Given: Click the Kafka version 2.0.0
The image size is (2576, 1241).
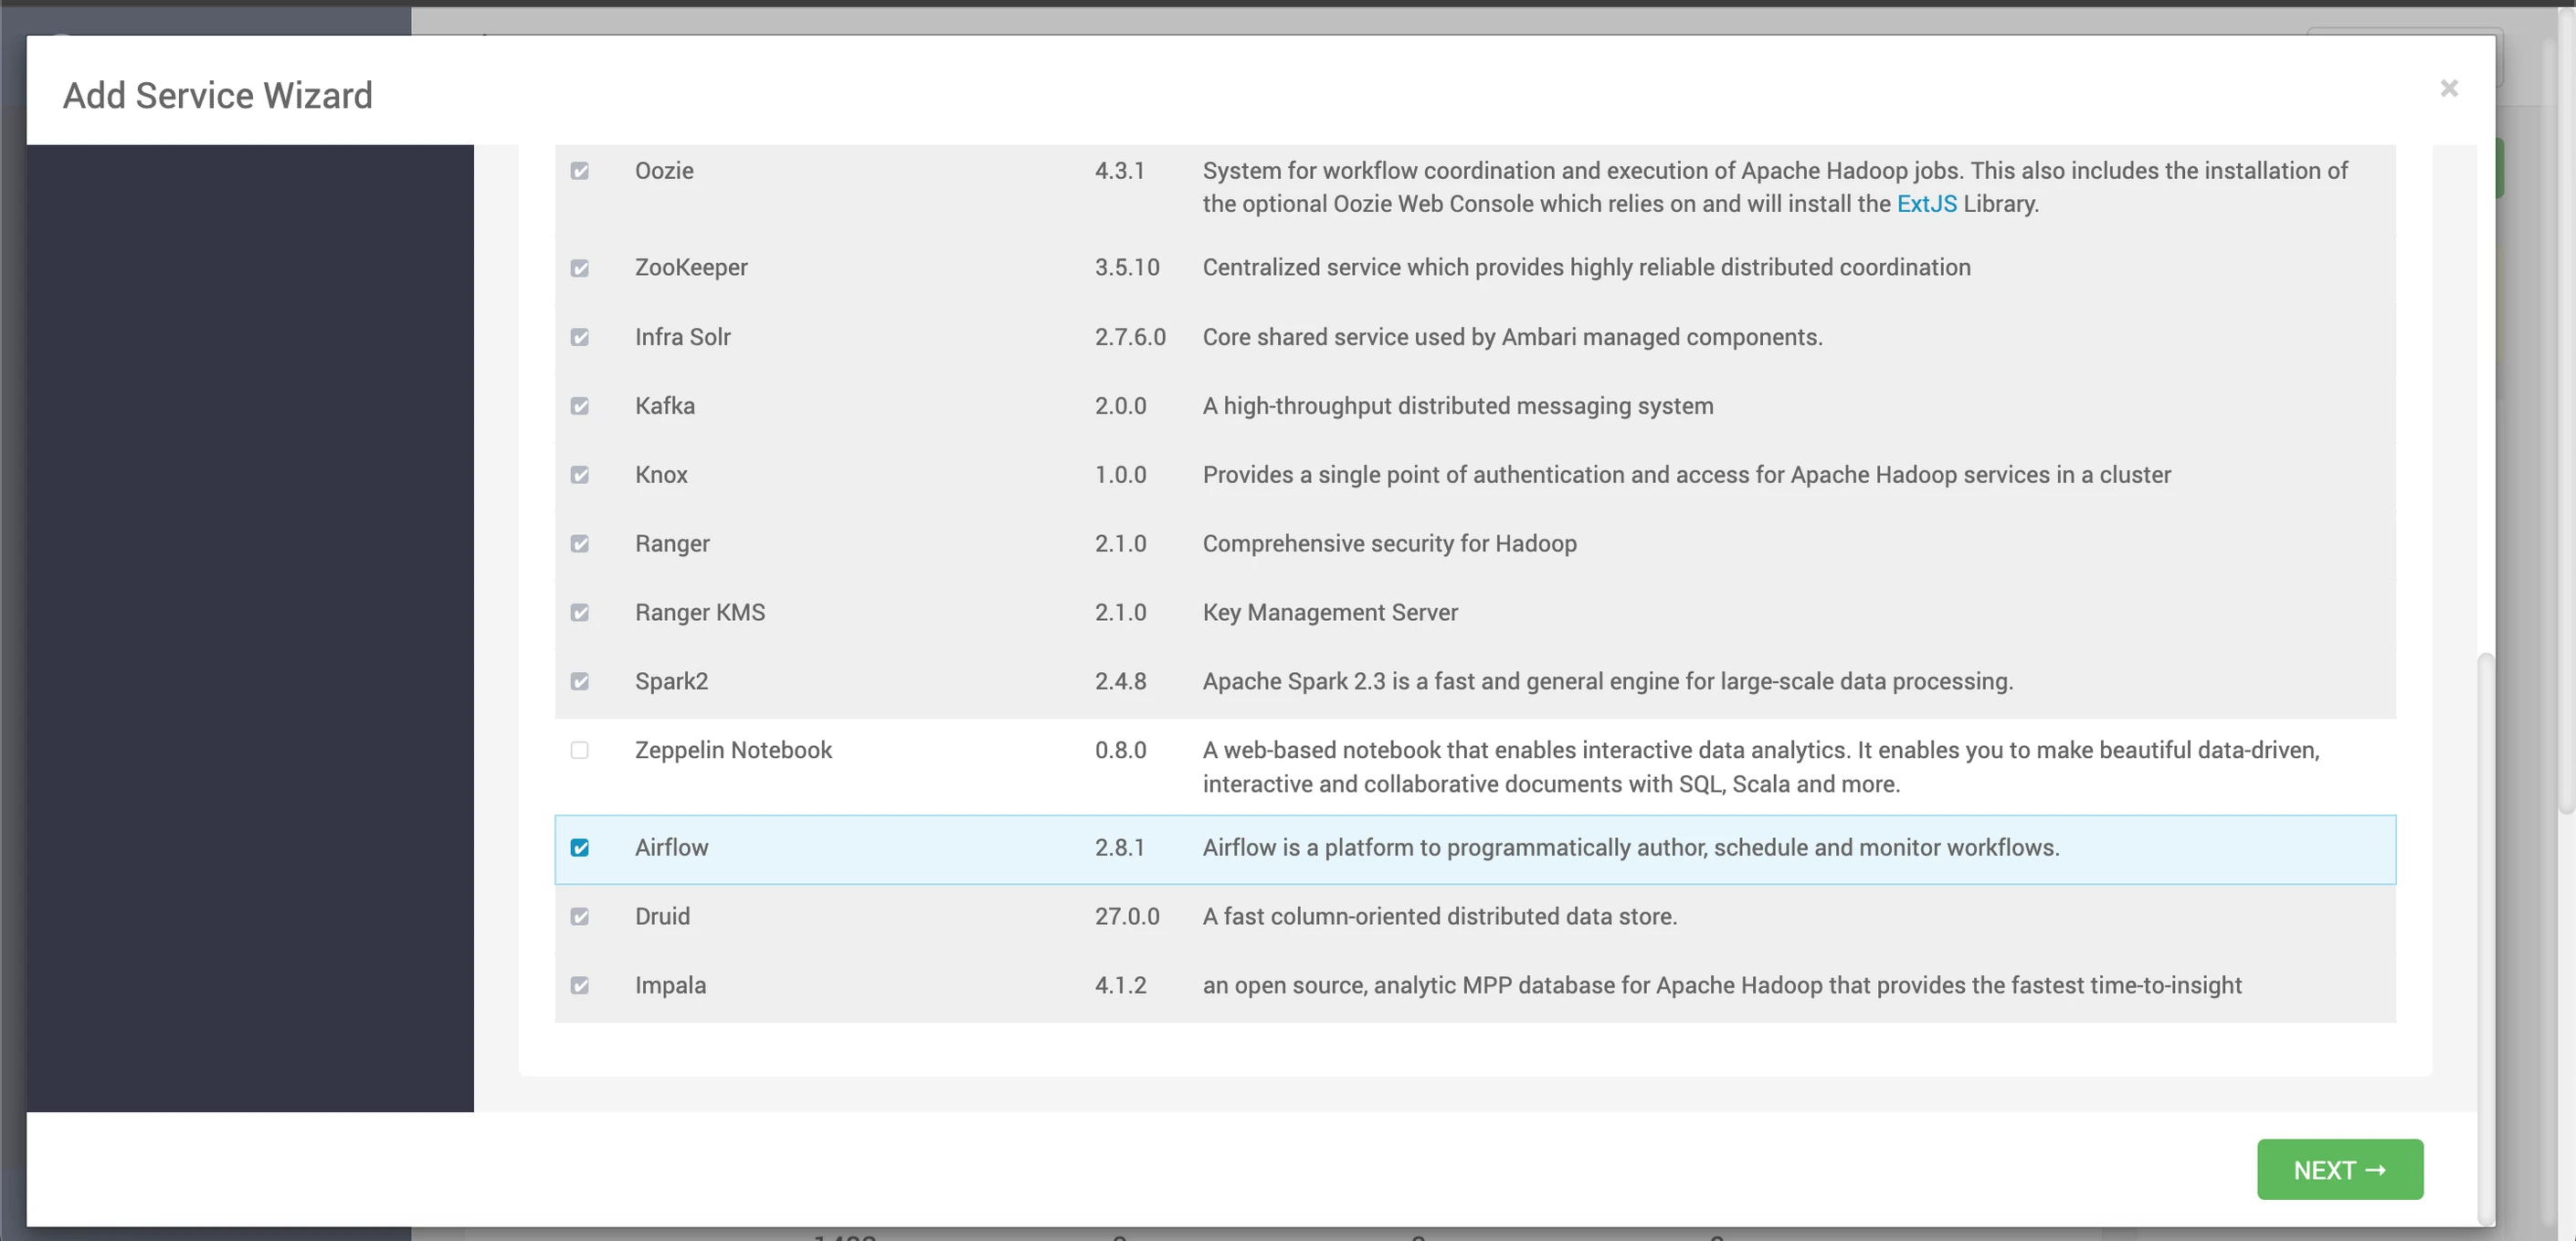Looking at the screenshot, I should pyautogui.click(x=1120, y=406).
